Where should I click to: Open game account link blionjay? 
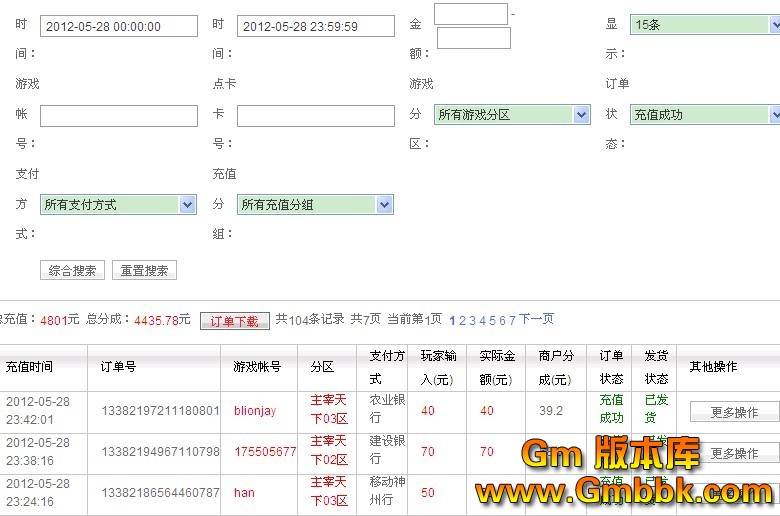[x=255, y=411]
